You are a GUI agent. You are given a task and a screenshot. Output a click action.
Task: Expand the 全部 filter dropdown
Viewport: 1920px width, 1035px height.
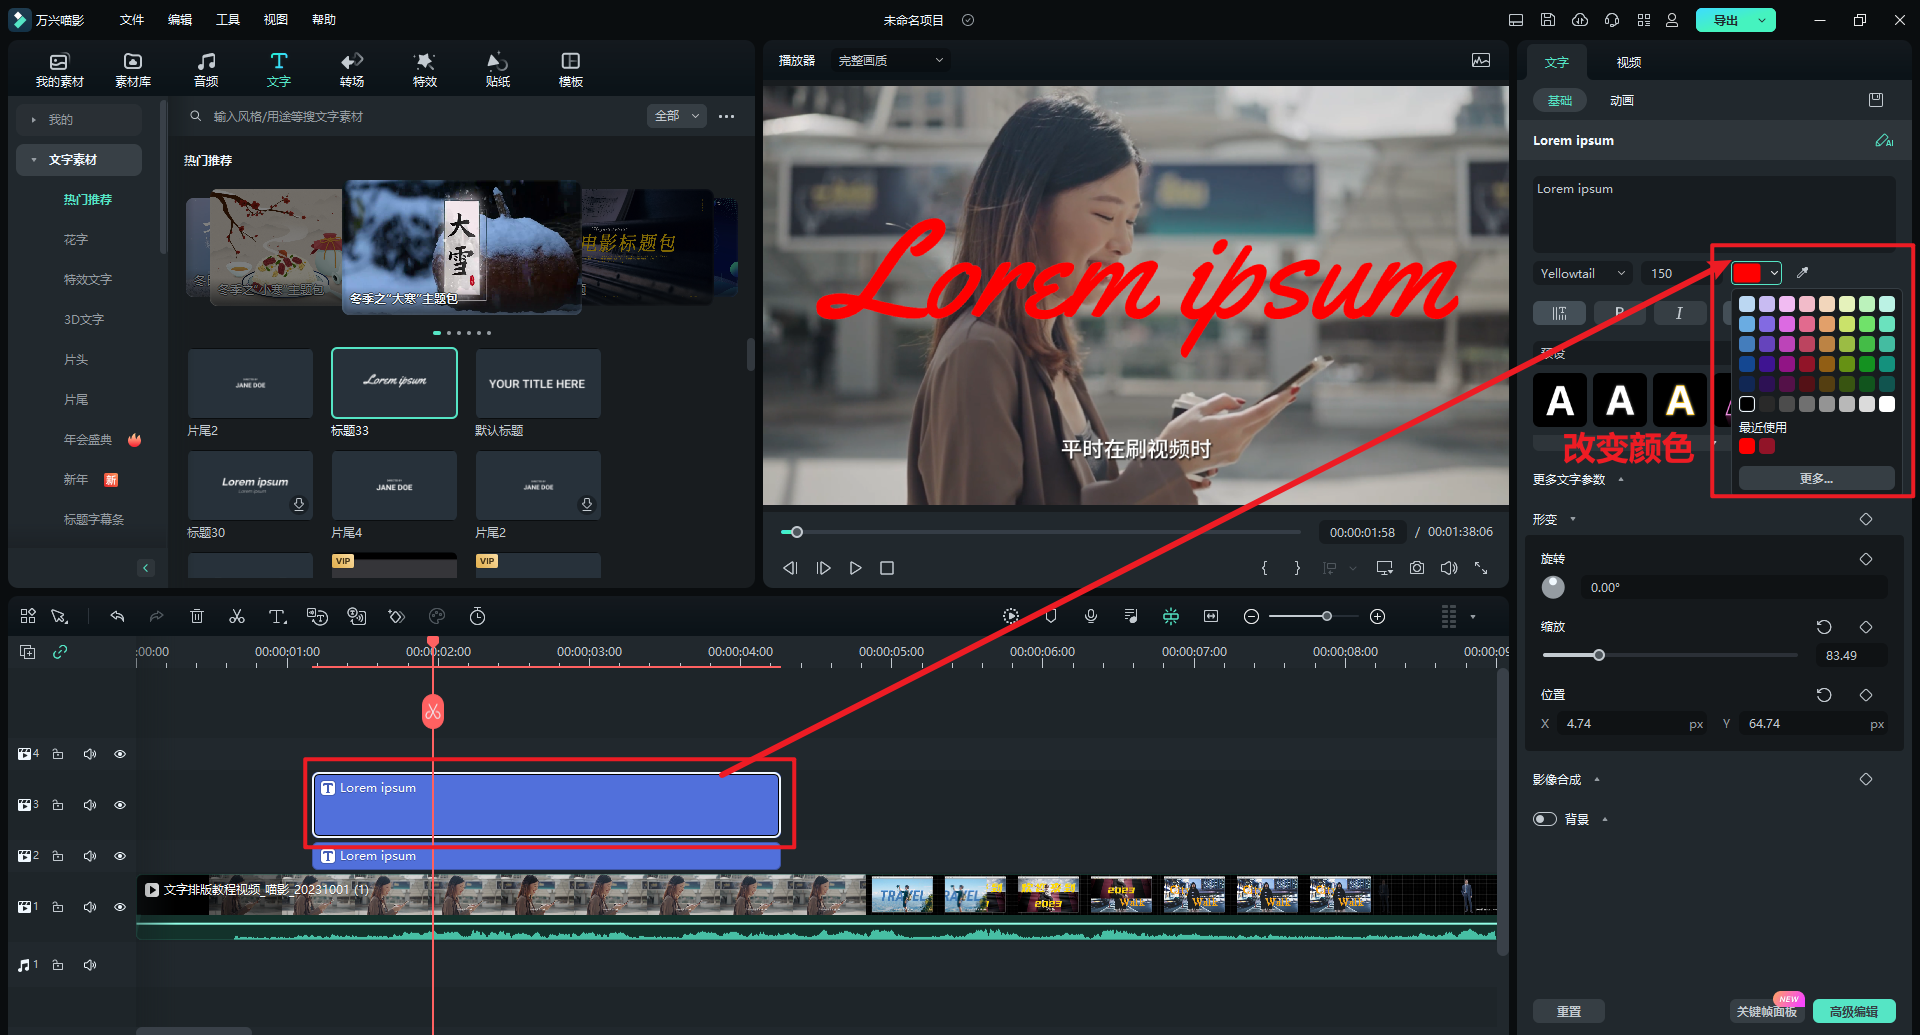tap(677, 116)
